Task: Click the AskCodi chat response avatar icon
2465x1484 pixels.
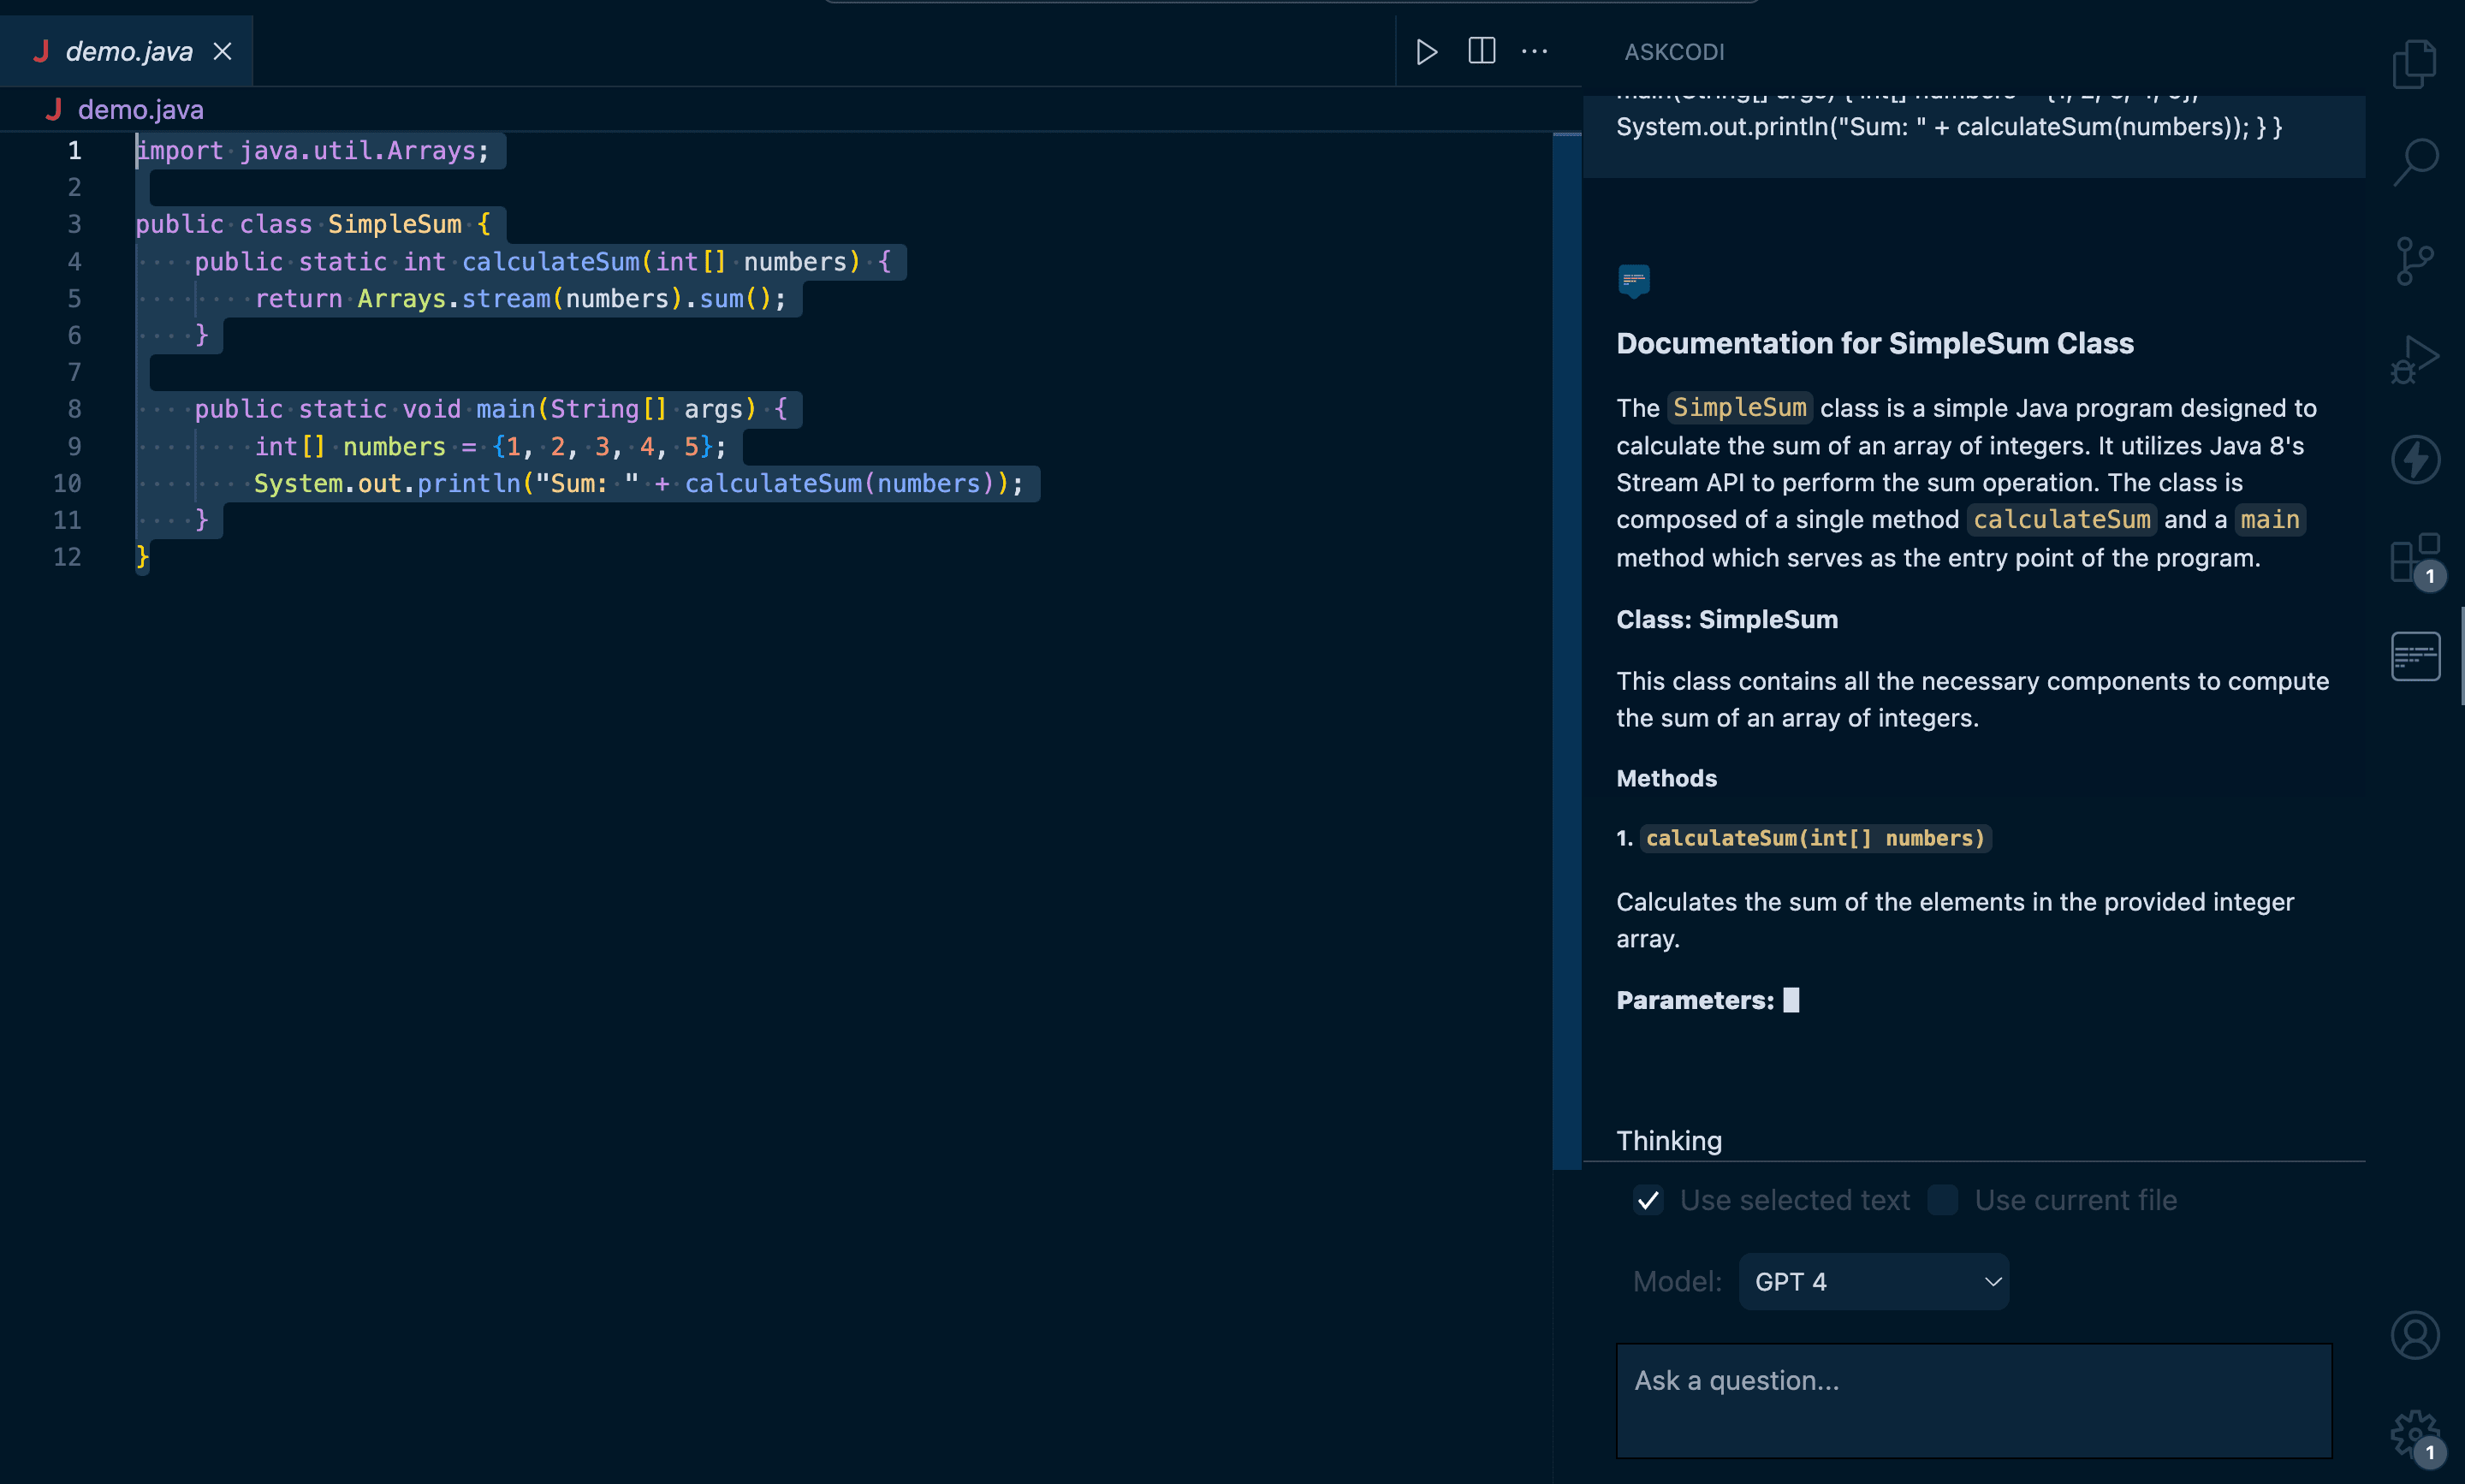Action: coord(1633,281)
